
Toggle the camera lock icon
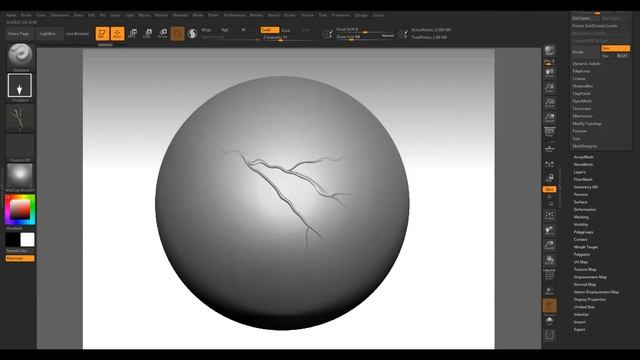pos(549,178)
